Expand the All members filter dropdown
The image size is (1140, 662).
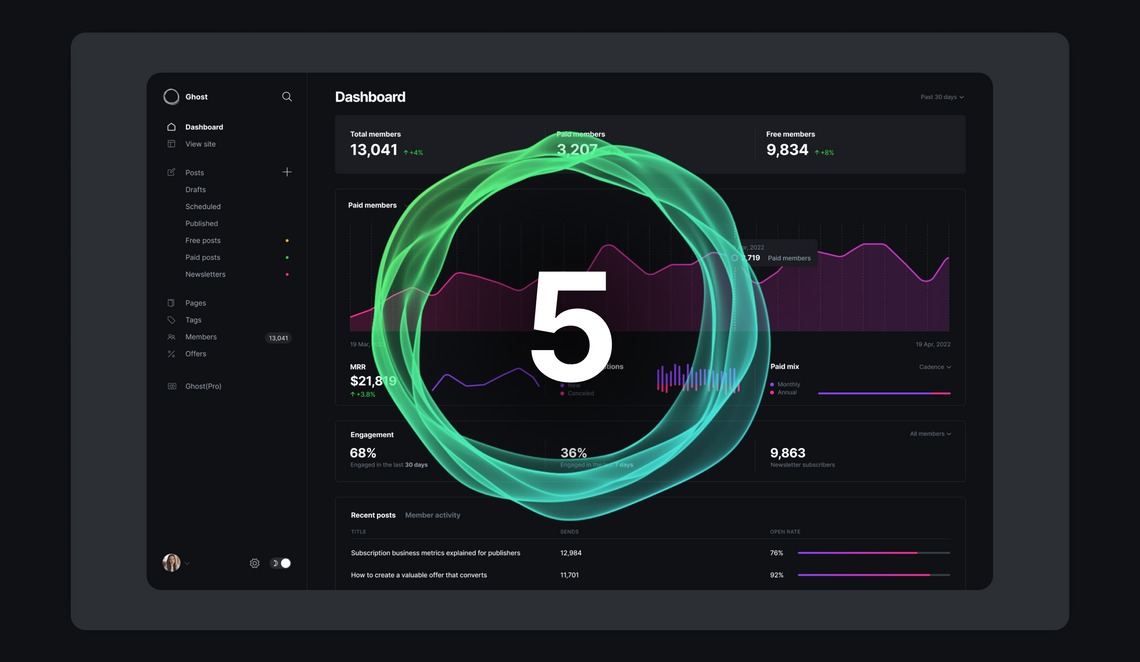928,434
